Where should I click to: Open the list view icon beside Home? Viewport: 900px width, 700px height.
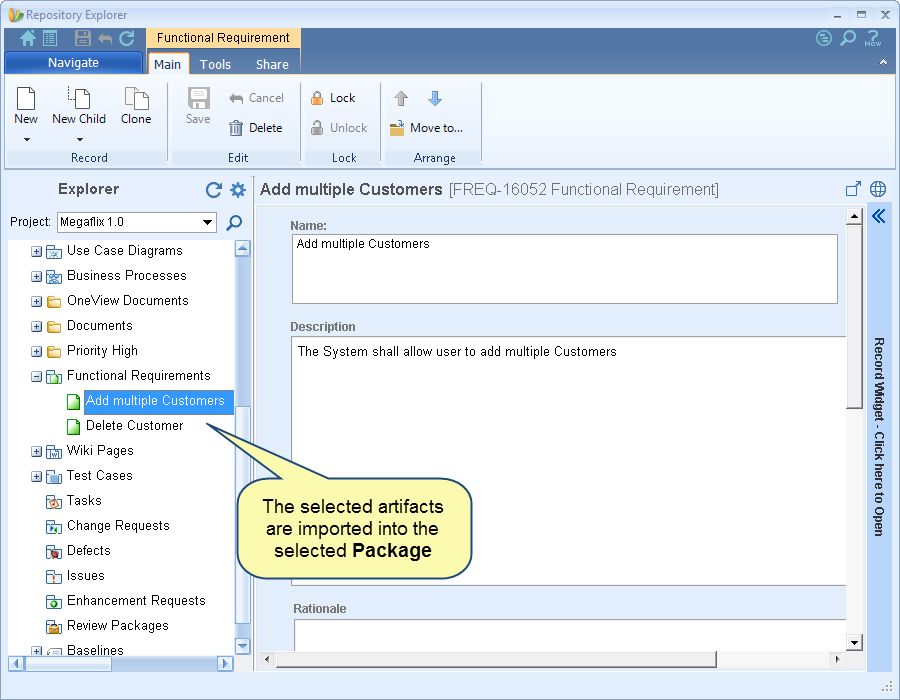pyautogui.click(x=50, y=38)
